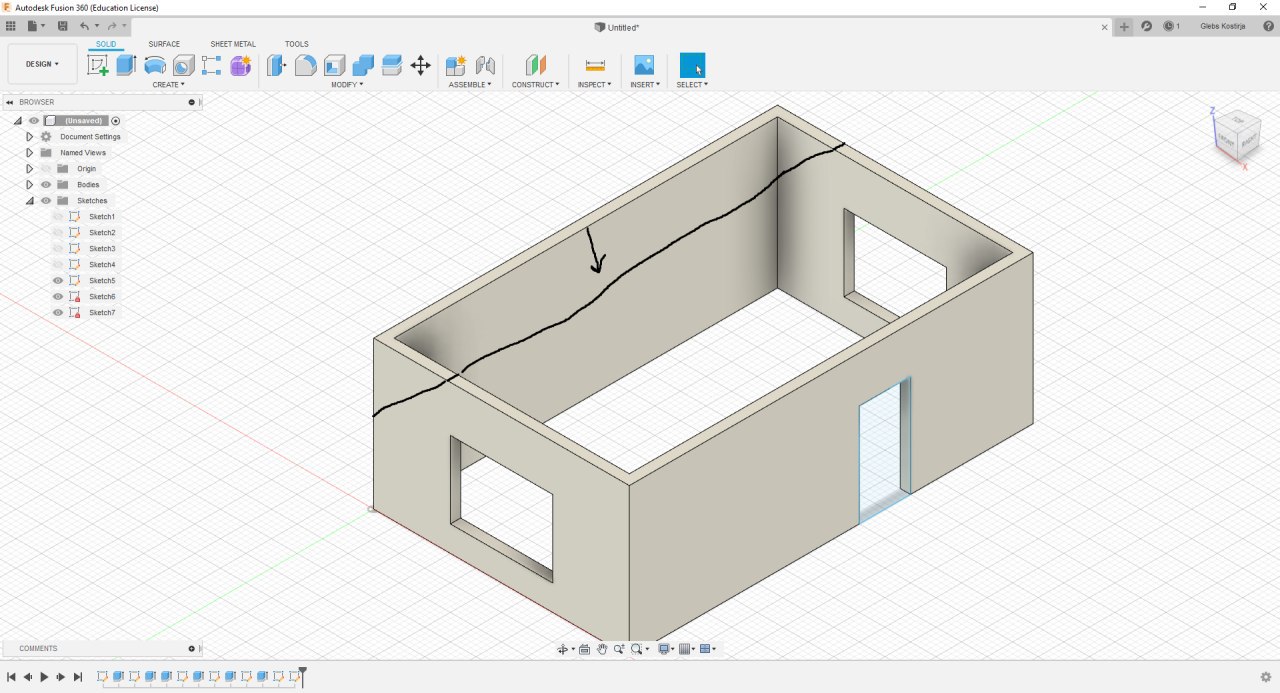Show Sketch3 with its eye icon
Screen dimensions: 1280x693
58,248
